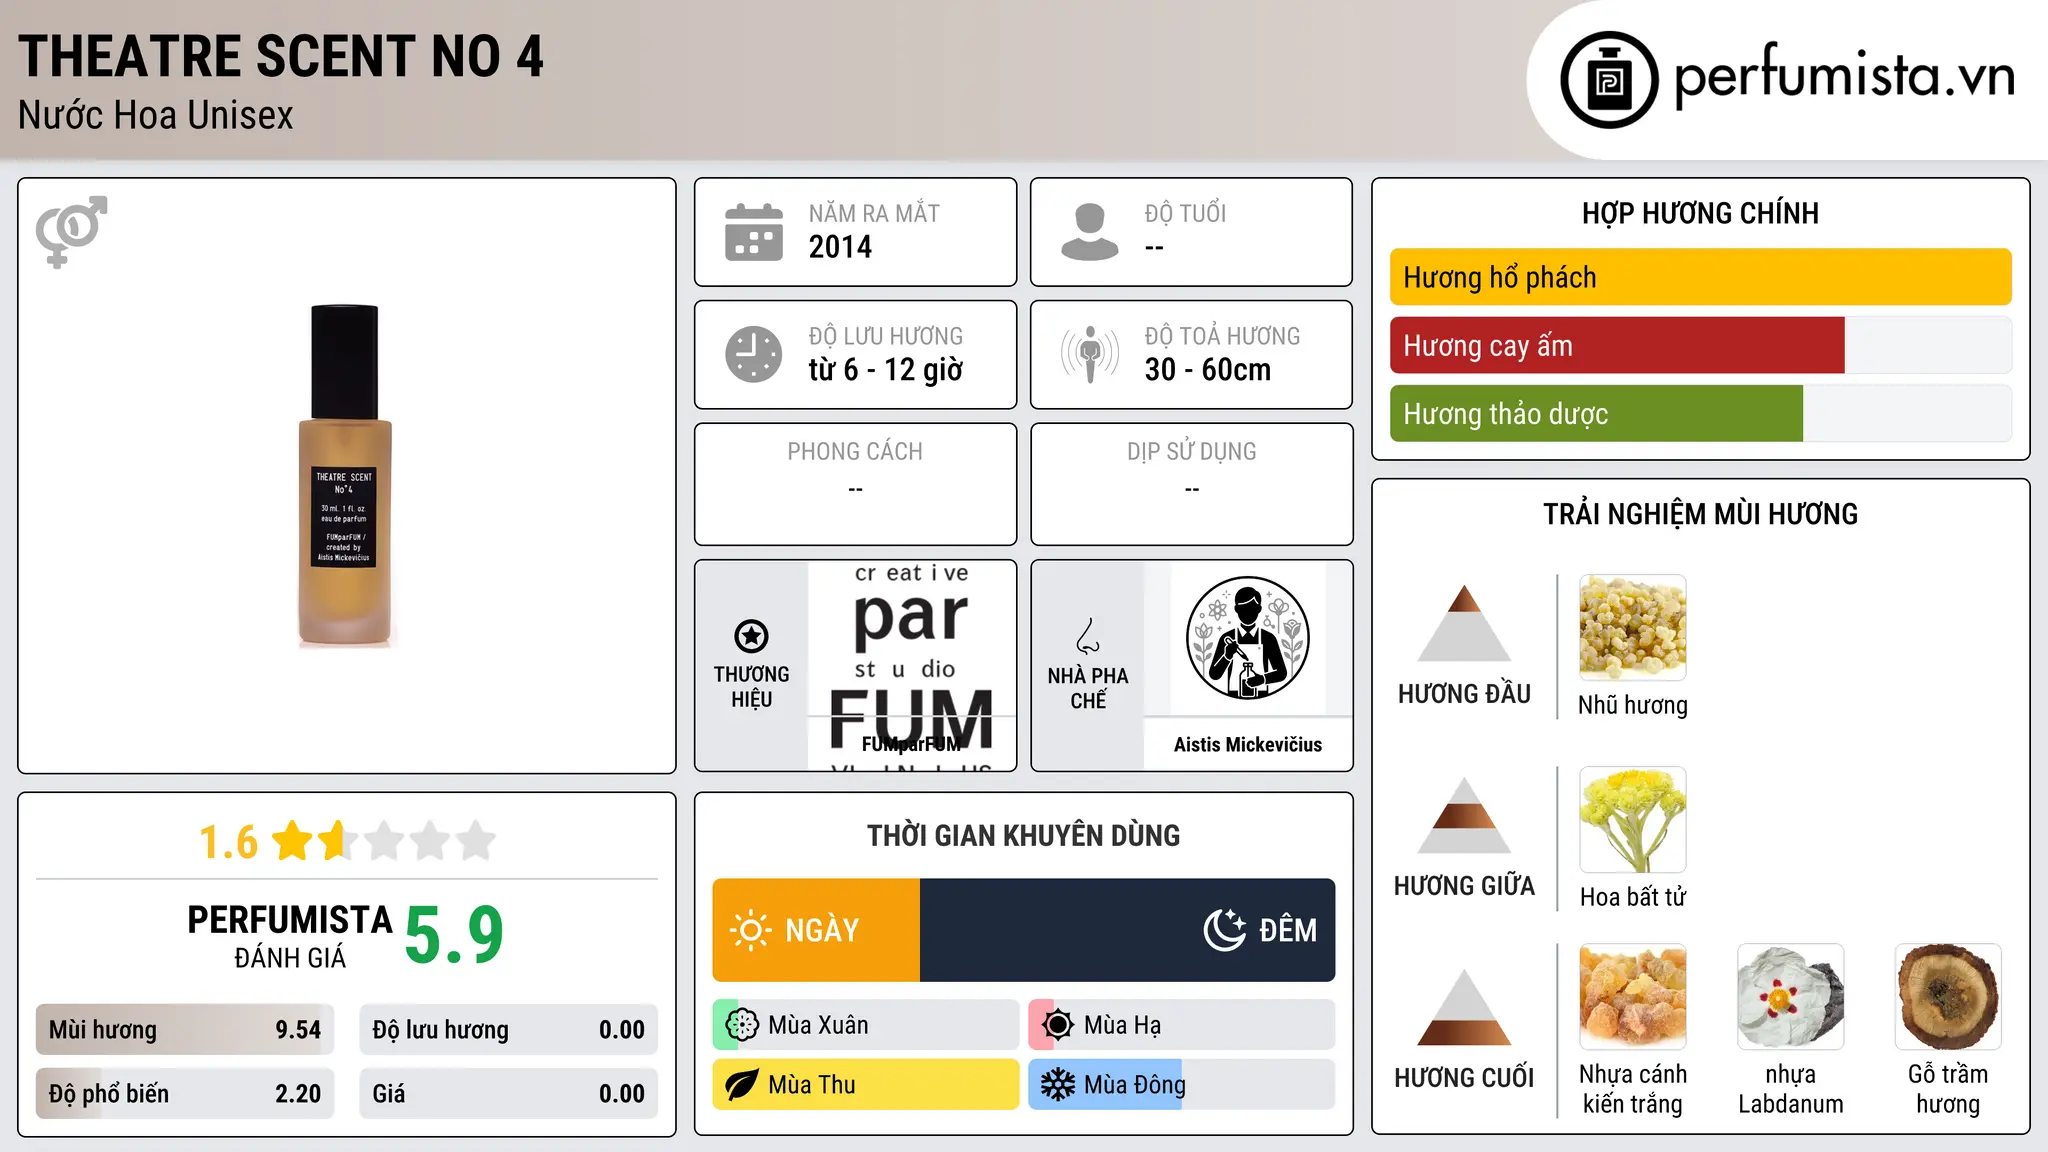Click the moon icon in the Đêm bar
The width and height of the screenshot is (2048, 1152).
click(1225, 930)
